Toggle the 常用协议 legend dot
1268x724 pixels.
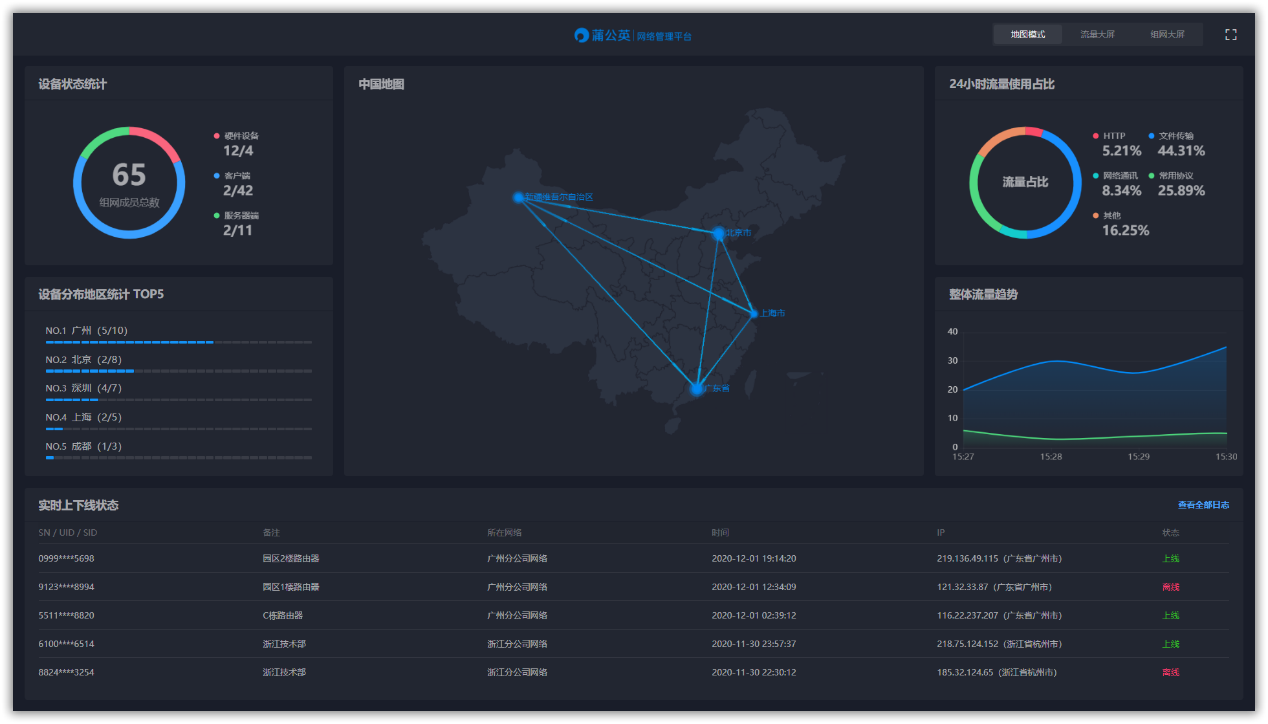point(1151,176)
